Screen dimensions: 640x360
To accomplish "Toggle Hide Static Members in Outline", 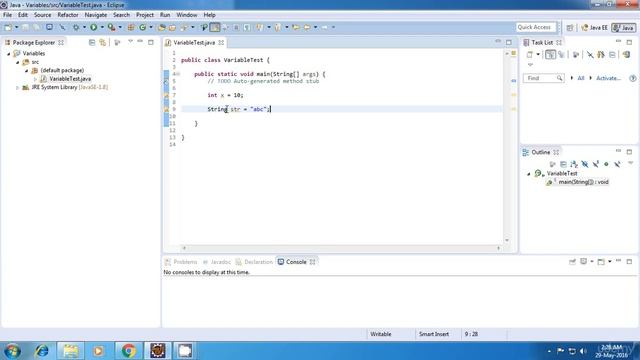I will (x=596, y=164).
